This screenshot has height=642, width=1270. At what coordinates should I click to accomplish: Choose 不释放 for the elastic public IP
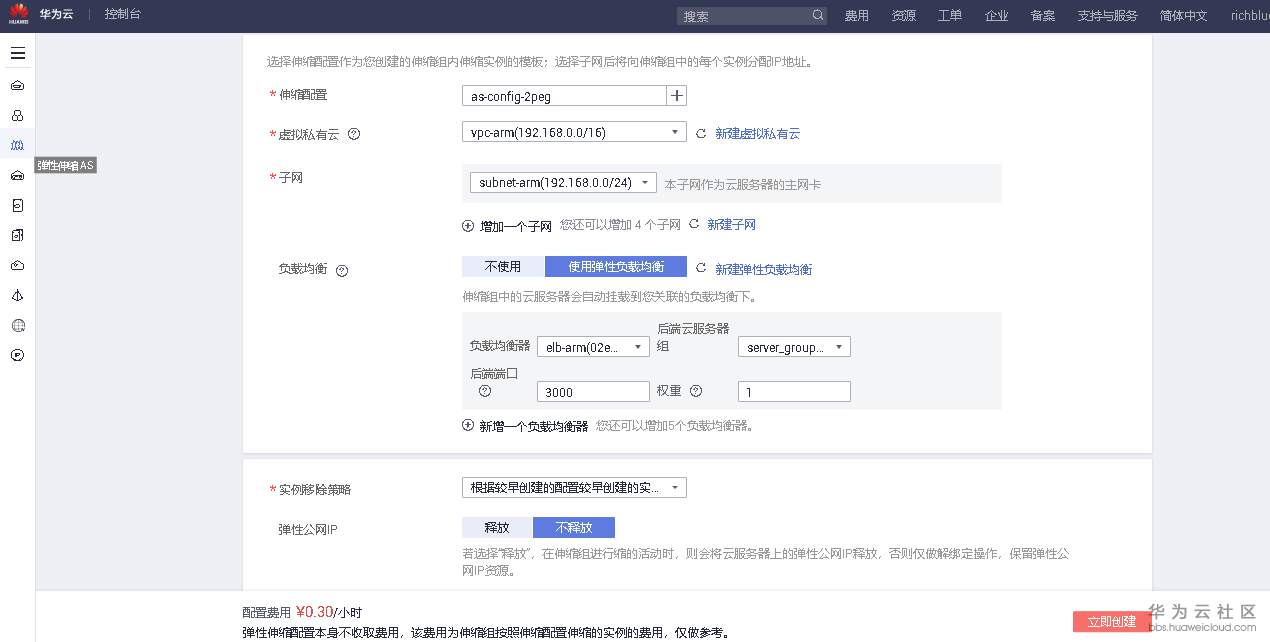point(574,528)
